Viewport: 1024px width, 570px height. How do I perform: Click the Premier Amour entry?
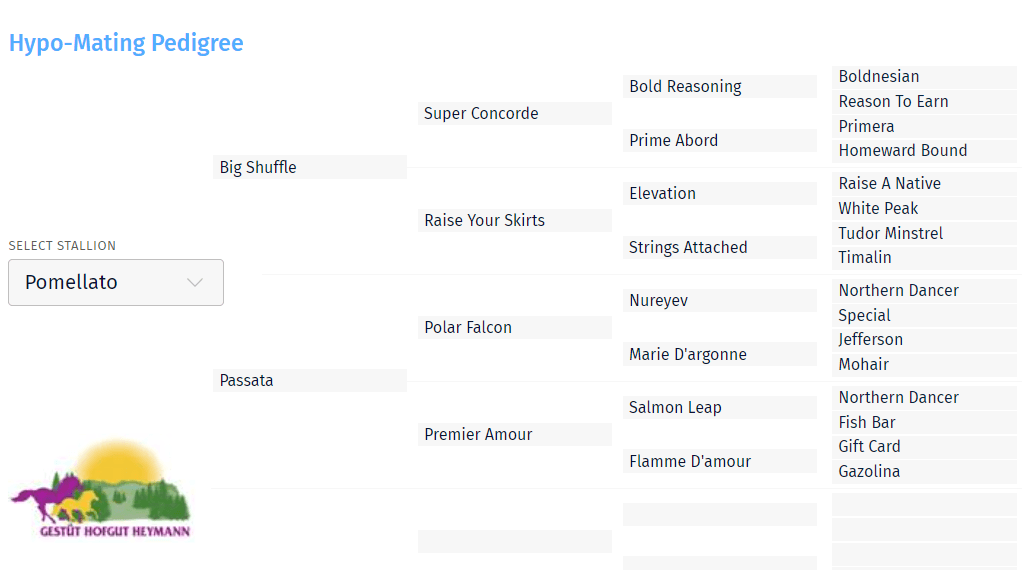tap(515, 434)
